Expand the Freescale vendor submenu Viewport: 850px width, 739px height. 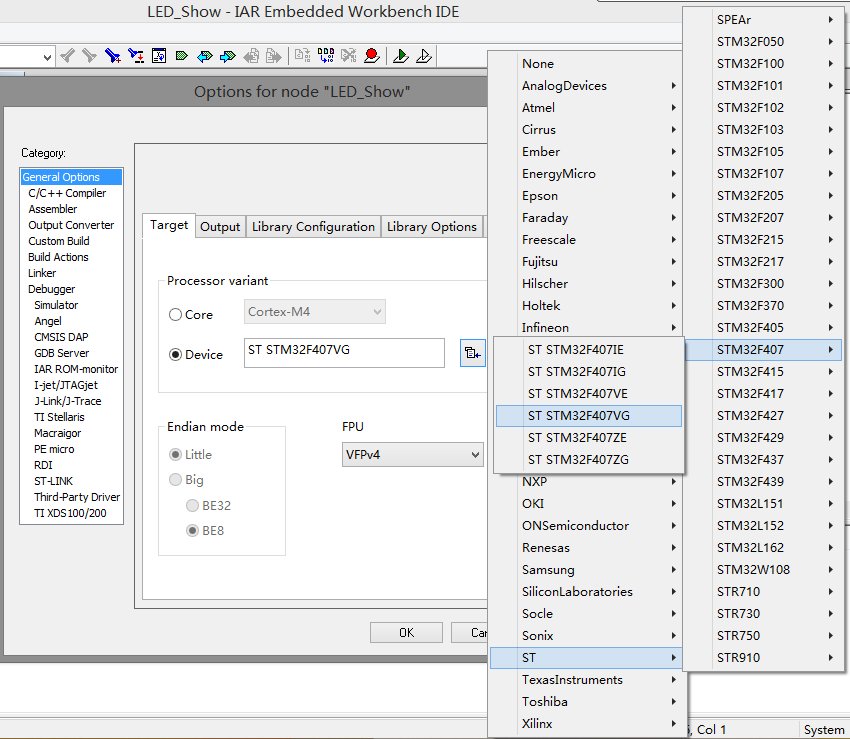click(586, 240)
